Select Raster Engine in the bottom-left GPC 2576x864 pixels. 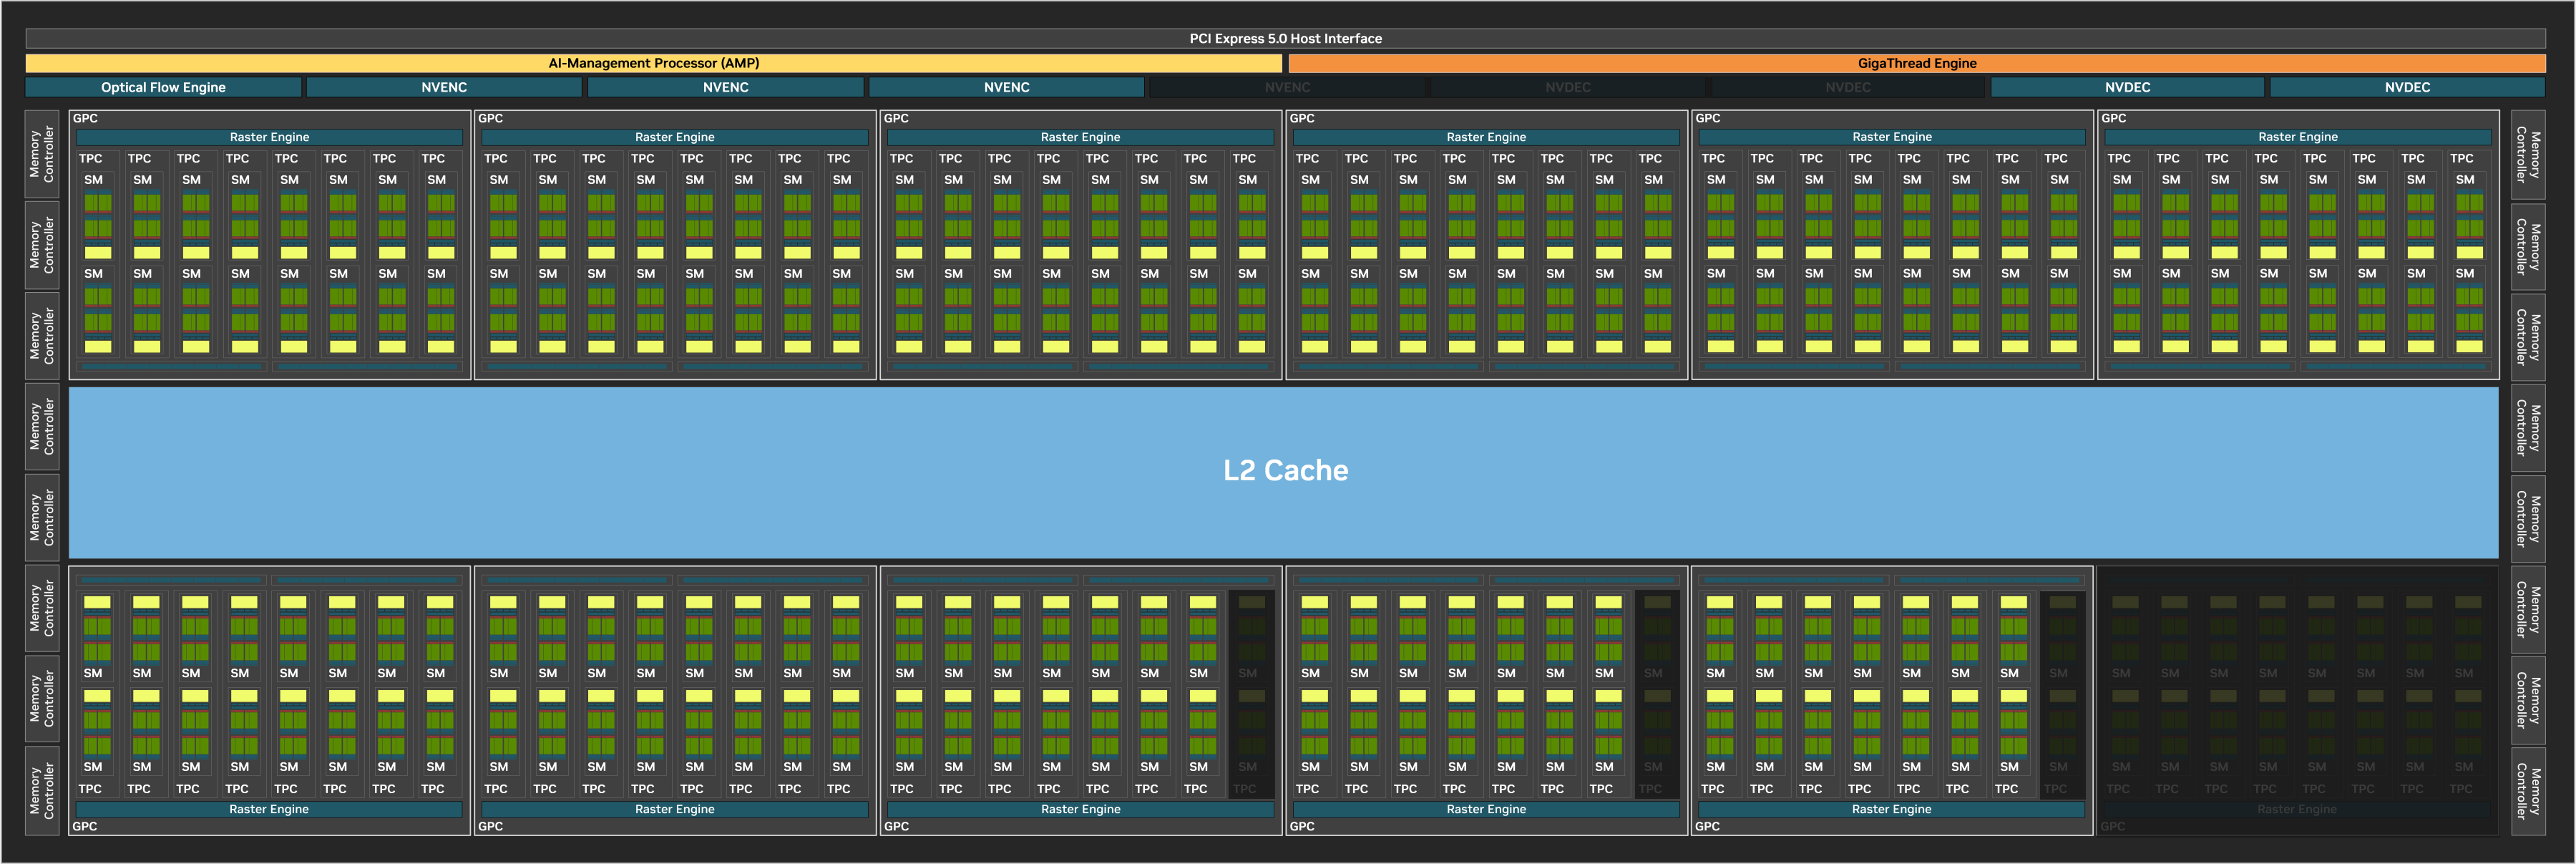[269, 809]
